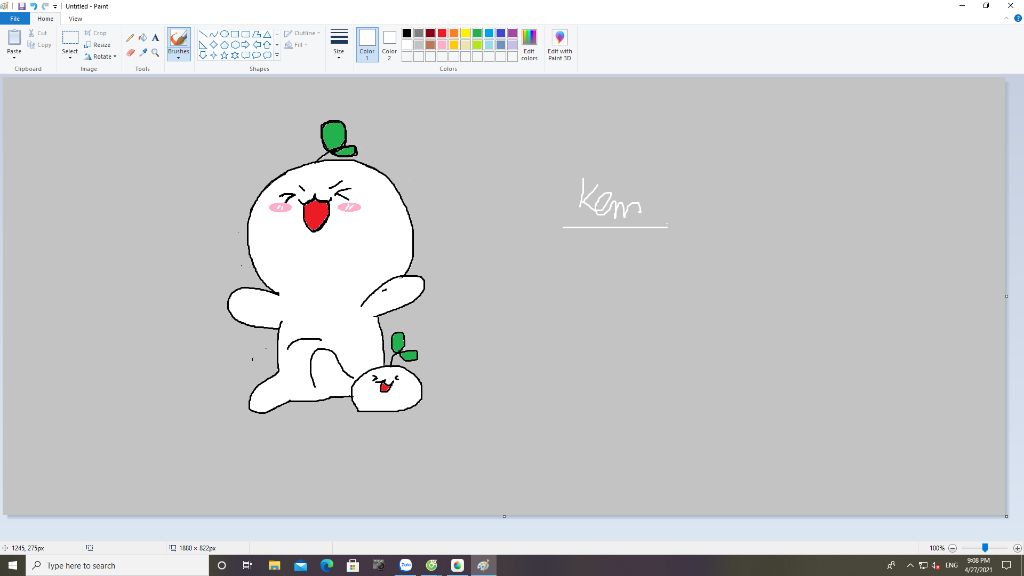Open the notification center icon
This screenshot has height=576, width=1024.
coord(1007,566)
